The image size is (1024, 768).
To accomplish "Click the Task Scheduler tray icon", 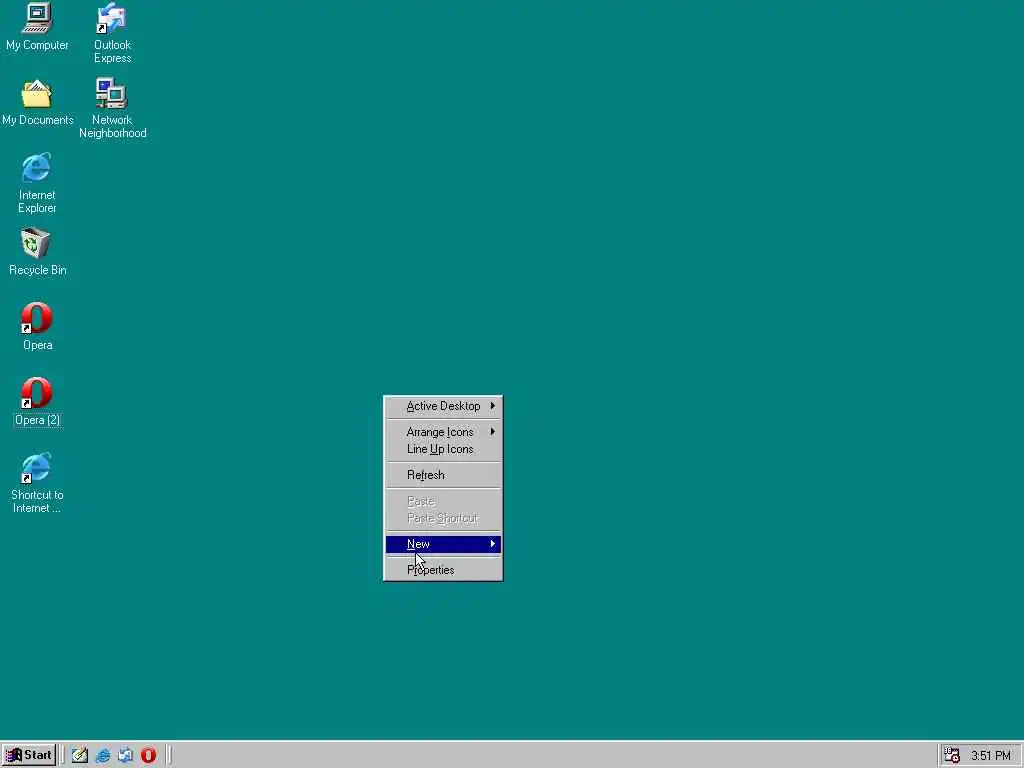I will pyautogui.click(x=952, y=756).
